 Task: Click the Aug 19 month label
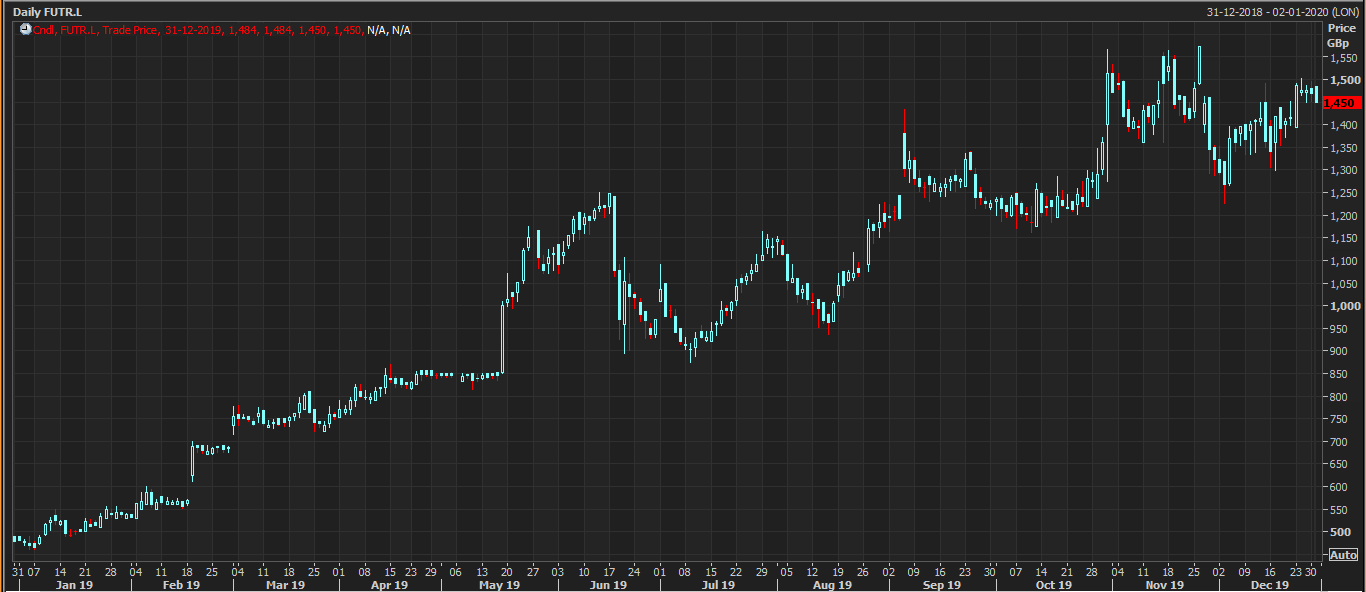832,585
